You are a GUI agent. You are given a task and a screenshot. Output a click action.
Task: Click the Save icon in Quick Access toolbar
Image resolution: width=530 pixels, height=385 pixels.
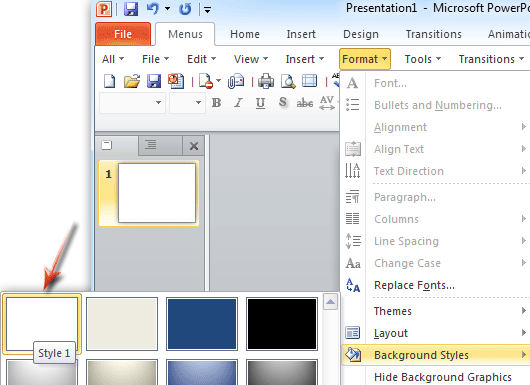pyautogui.click(x=131, y=9)
